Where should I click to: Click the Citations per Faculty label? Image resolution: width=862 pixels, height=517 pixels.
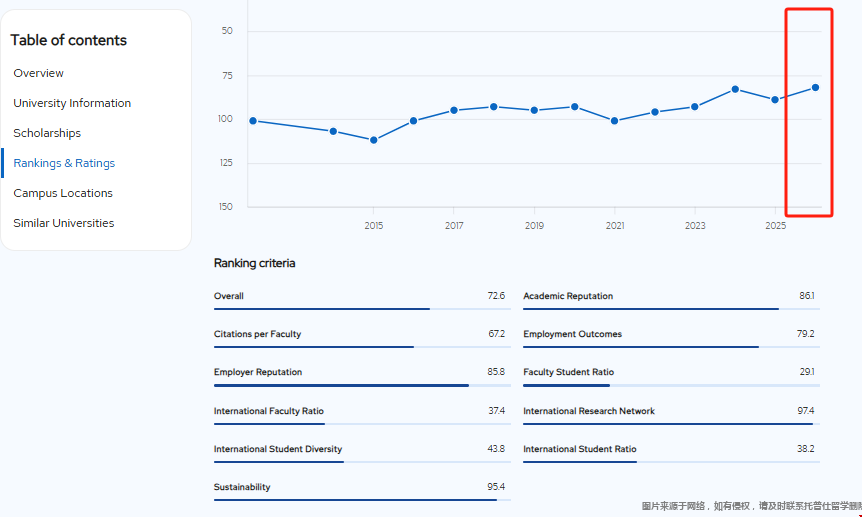tap(257, 334)
